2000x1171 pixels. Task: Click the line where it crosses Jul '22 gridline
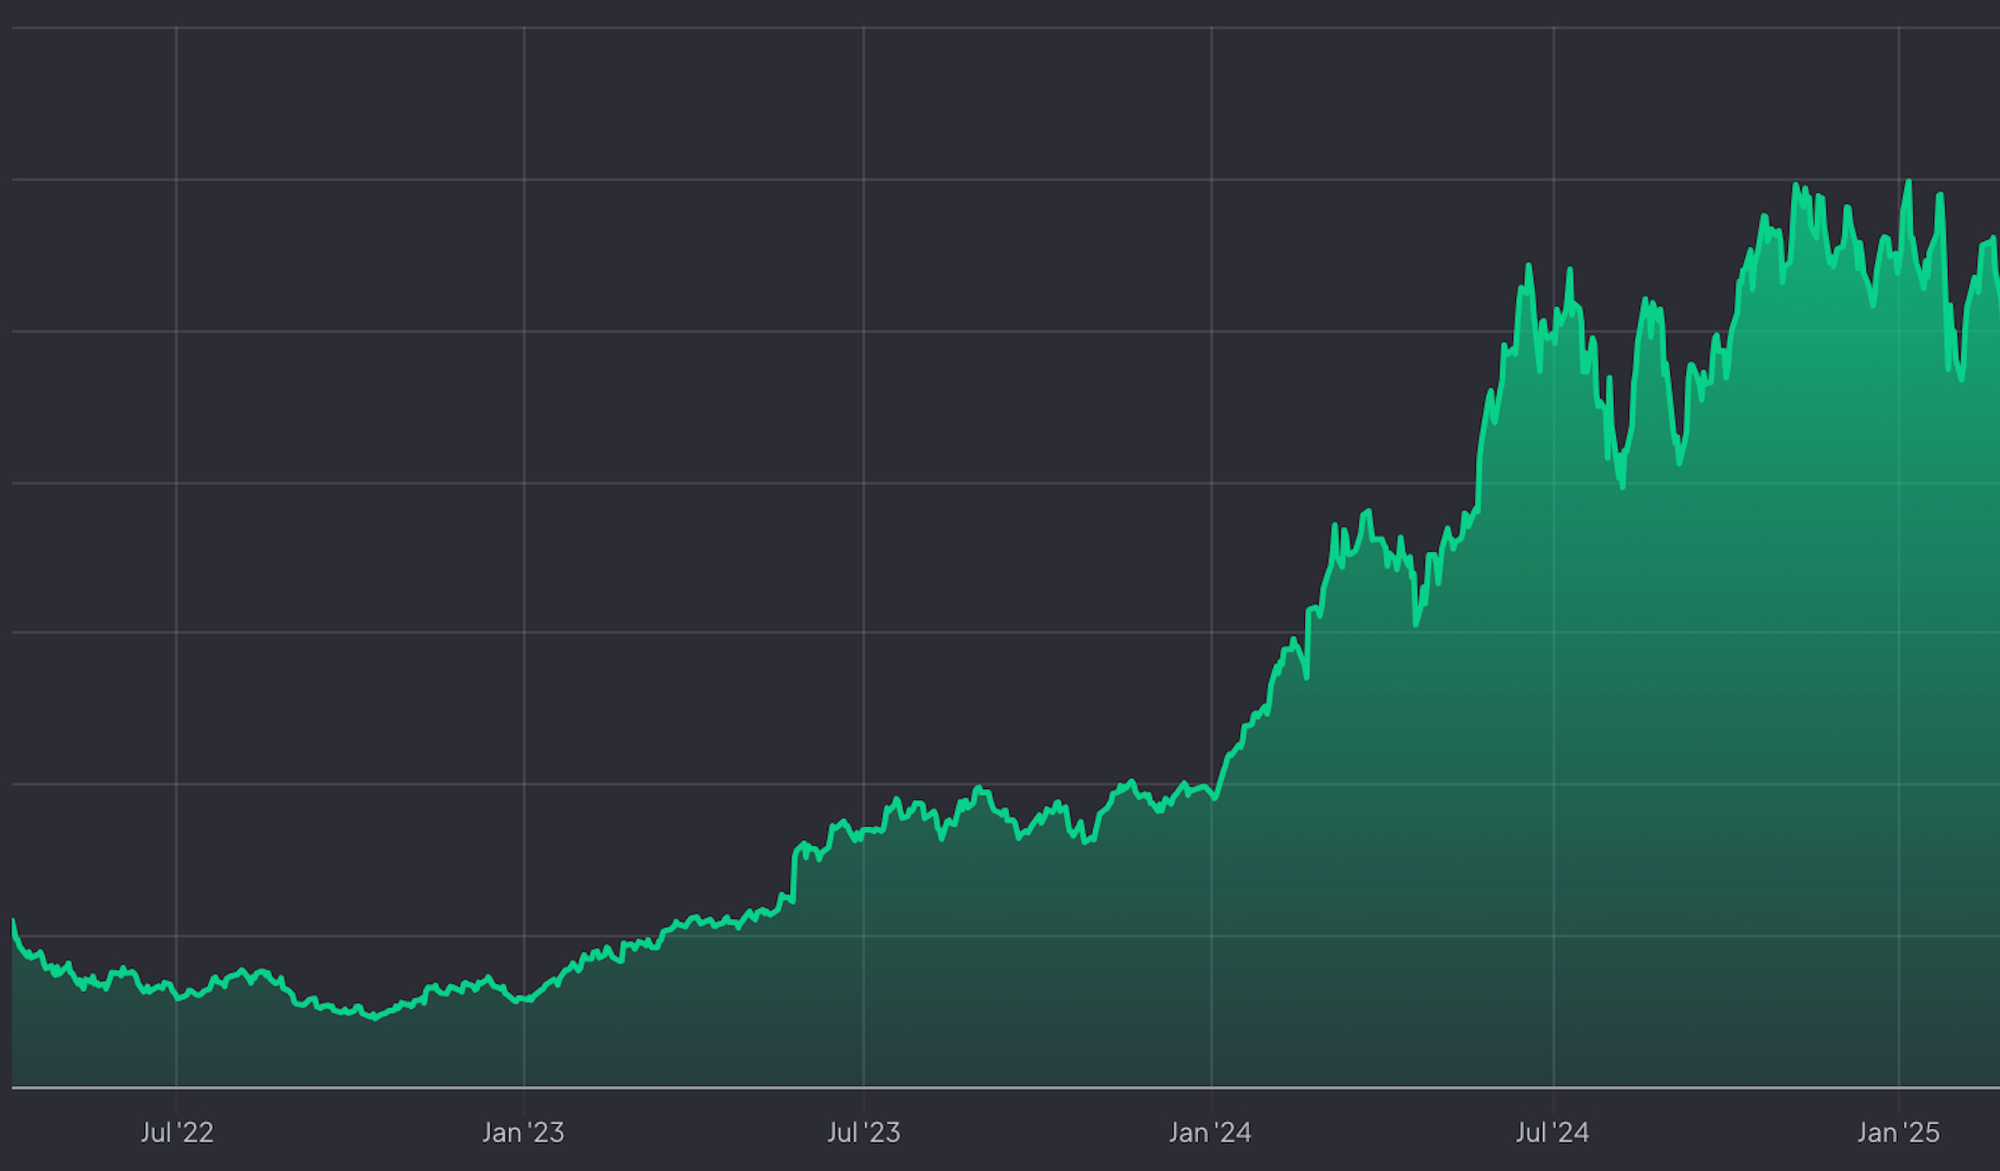[177, 997]
